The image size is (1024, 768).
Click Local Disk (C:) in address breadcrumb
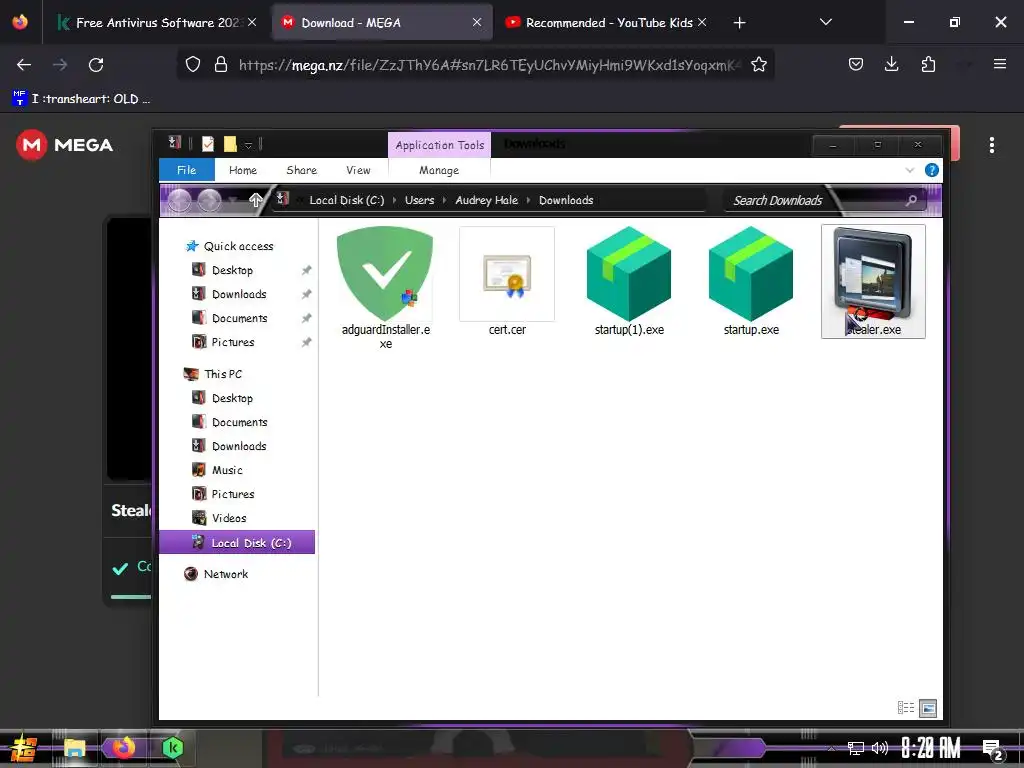point(347,200)
